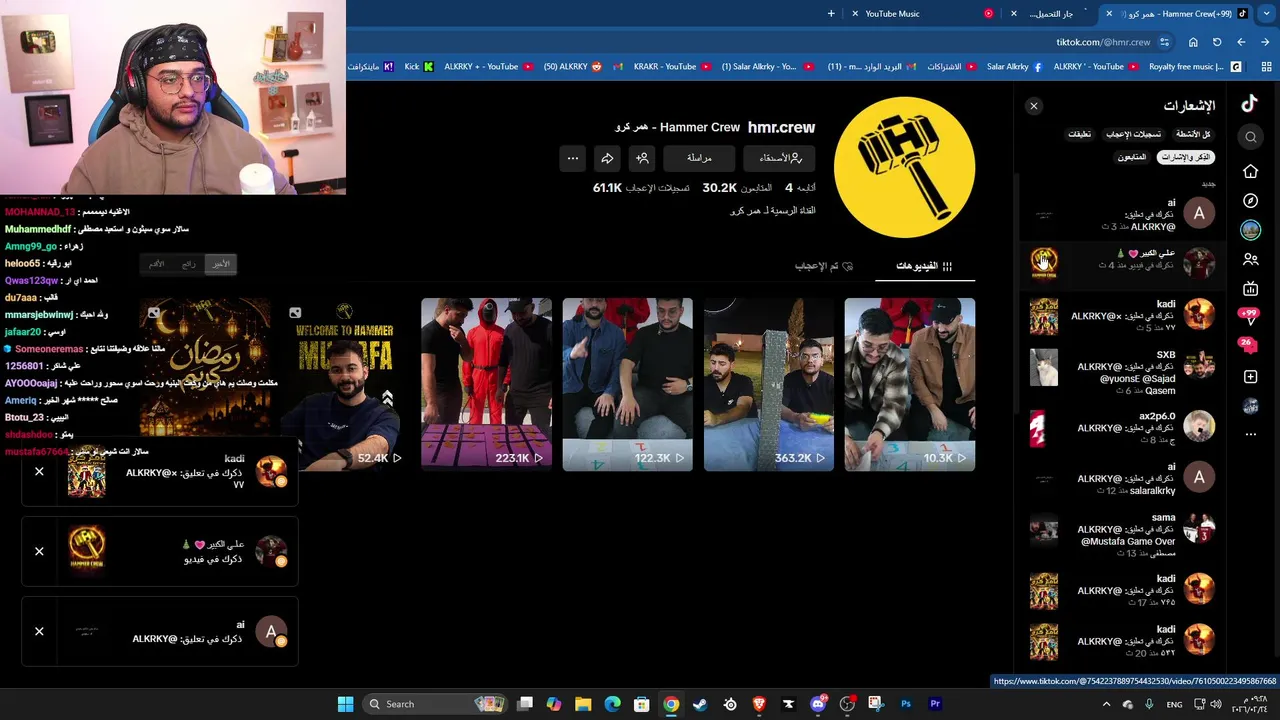Click the Friends follow-status button
Viewport: 1280px width, 720px height.
click(x=779, y=158)
